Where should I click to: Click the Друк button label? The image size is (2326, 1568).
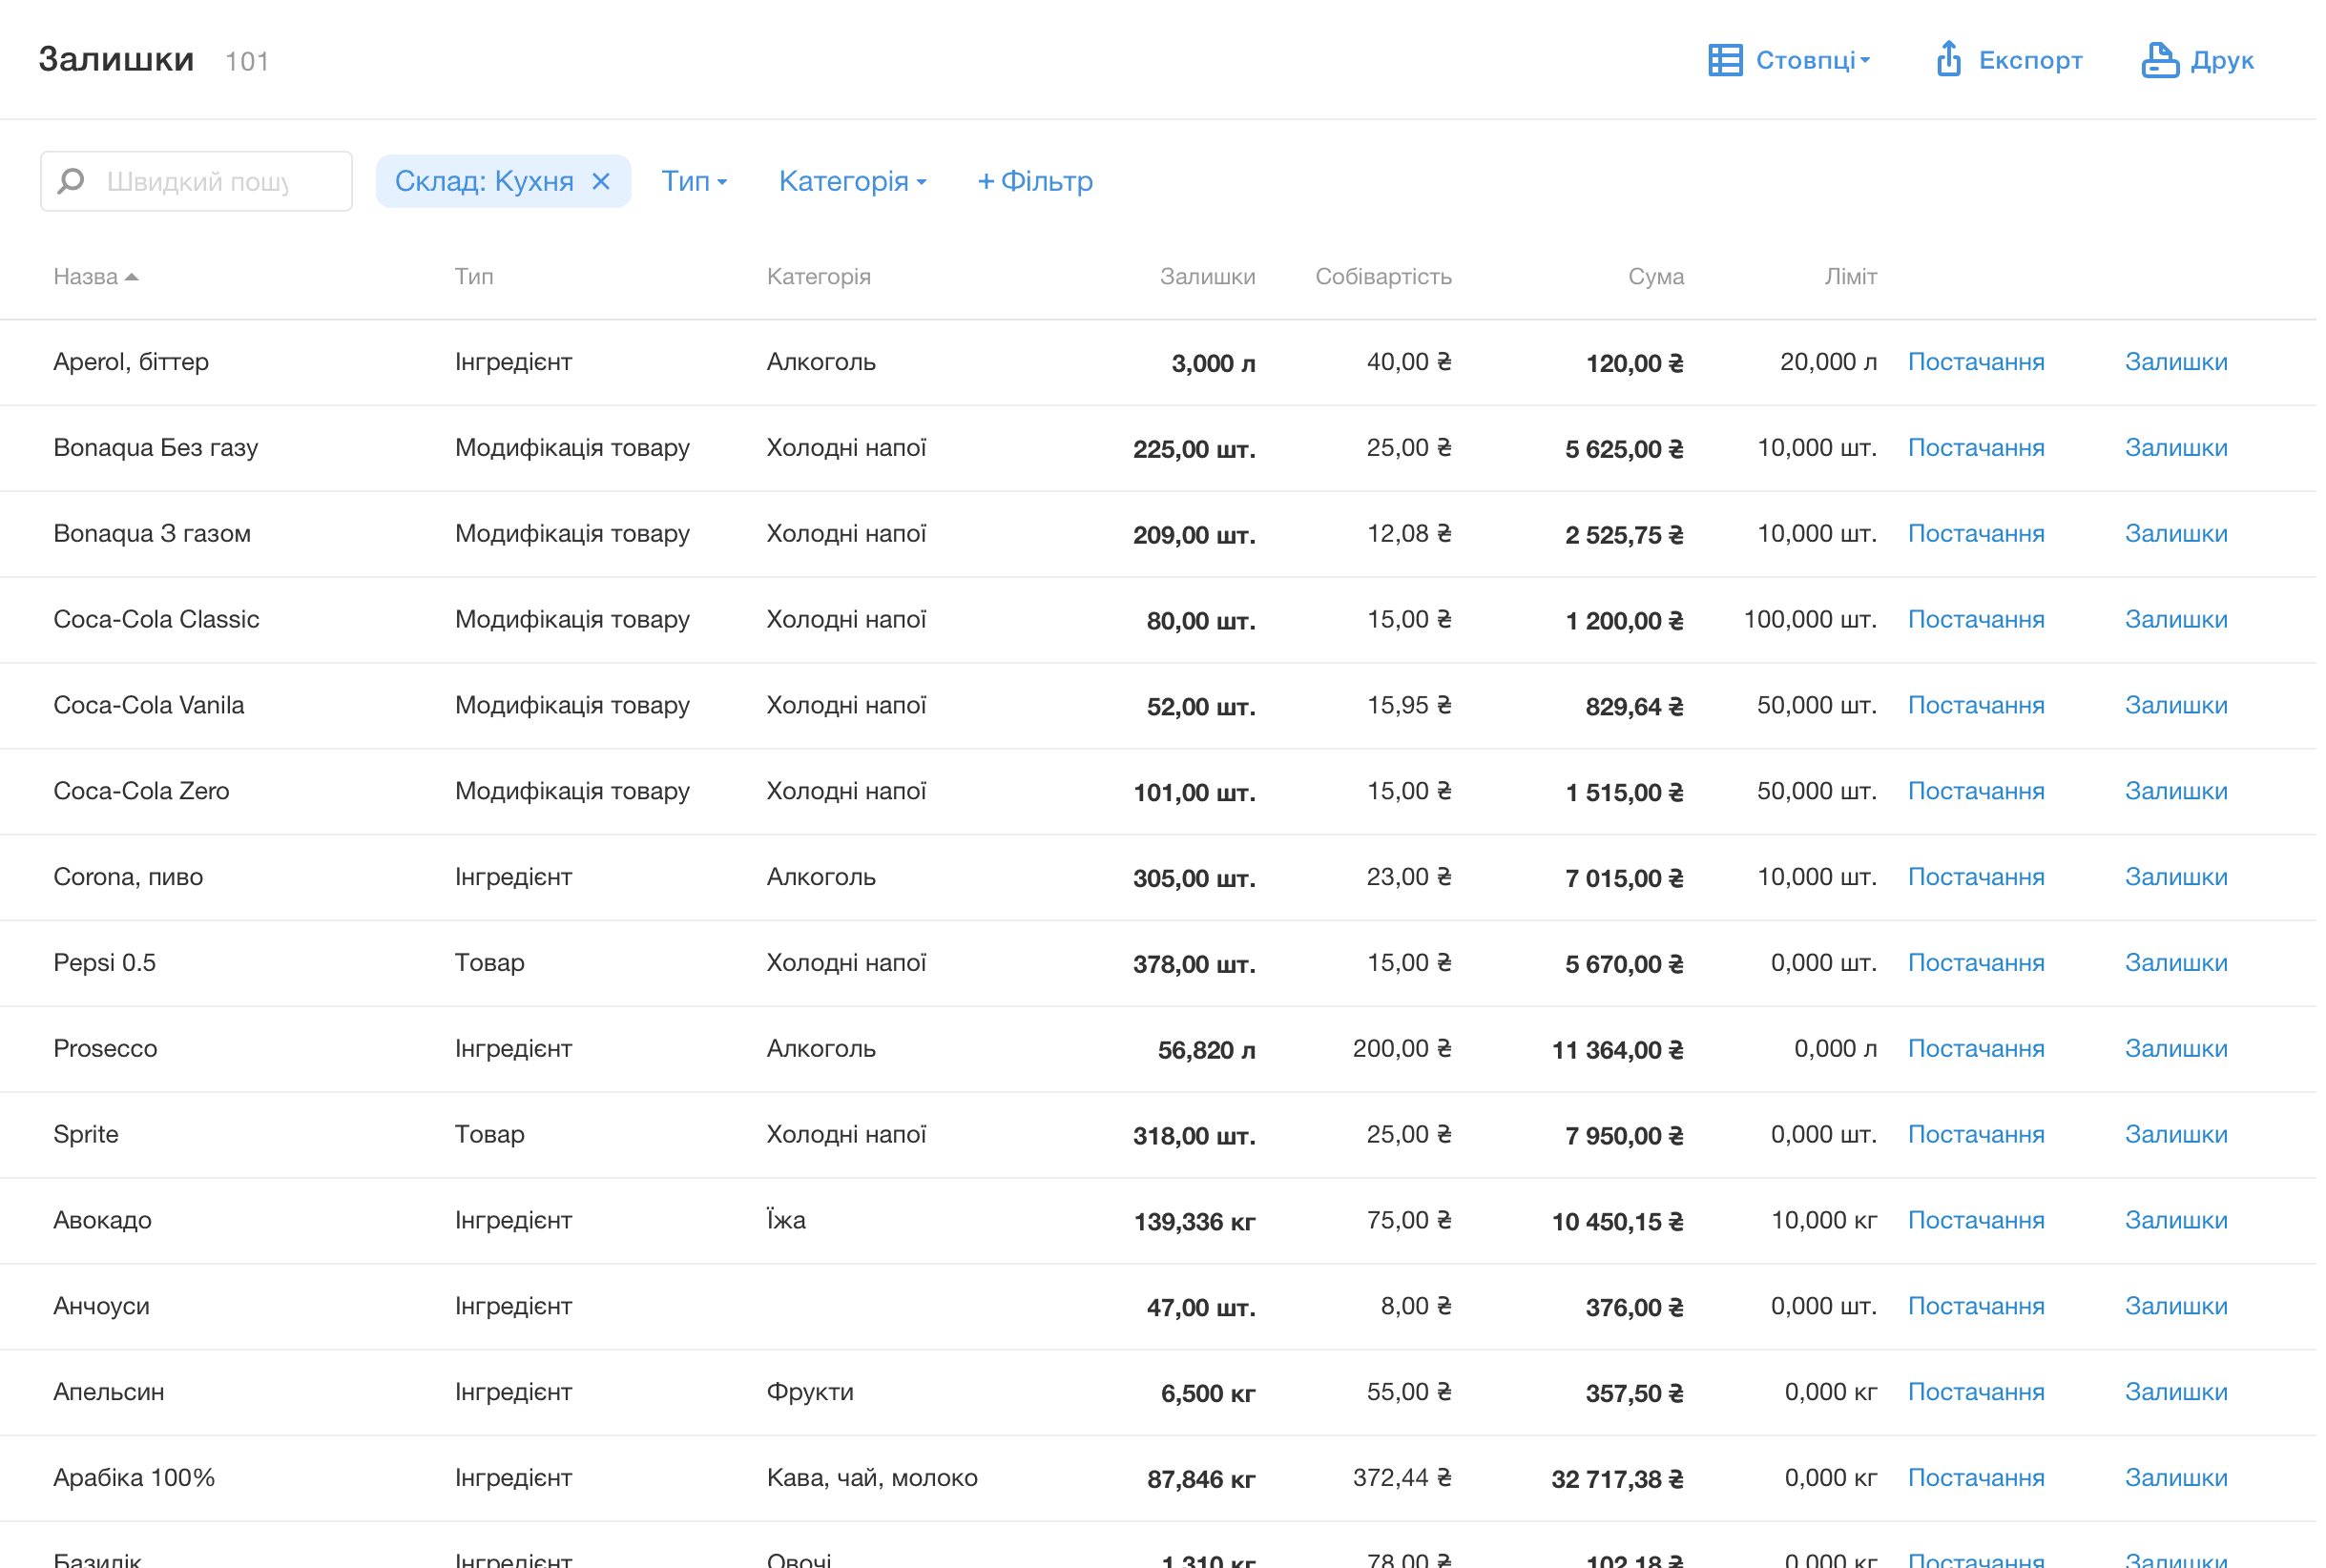click(2221, 60)
